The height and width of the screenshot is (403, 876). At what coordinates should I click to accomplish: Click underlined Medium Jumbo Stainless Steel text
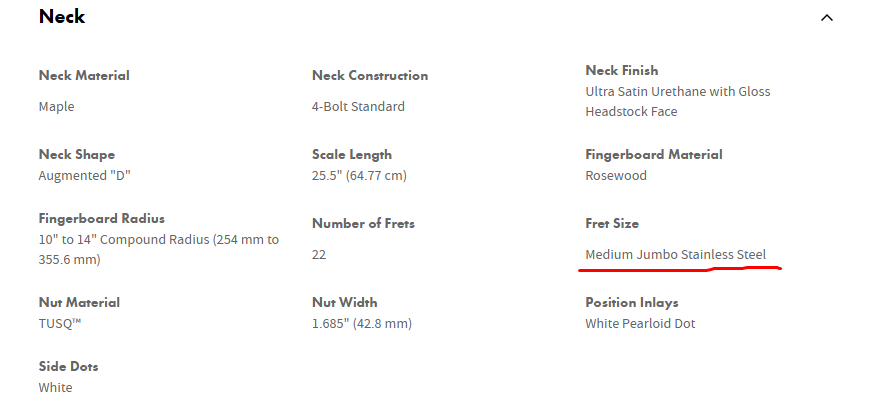676,254
